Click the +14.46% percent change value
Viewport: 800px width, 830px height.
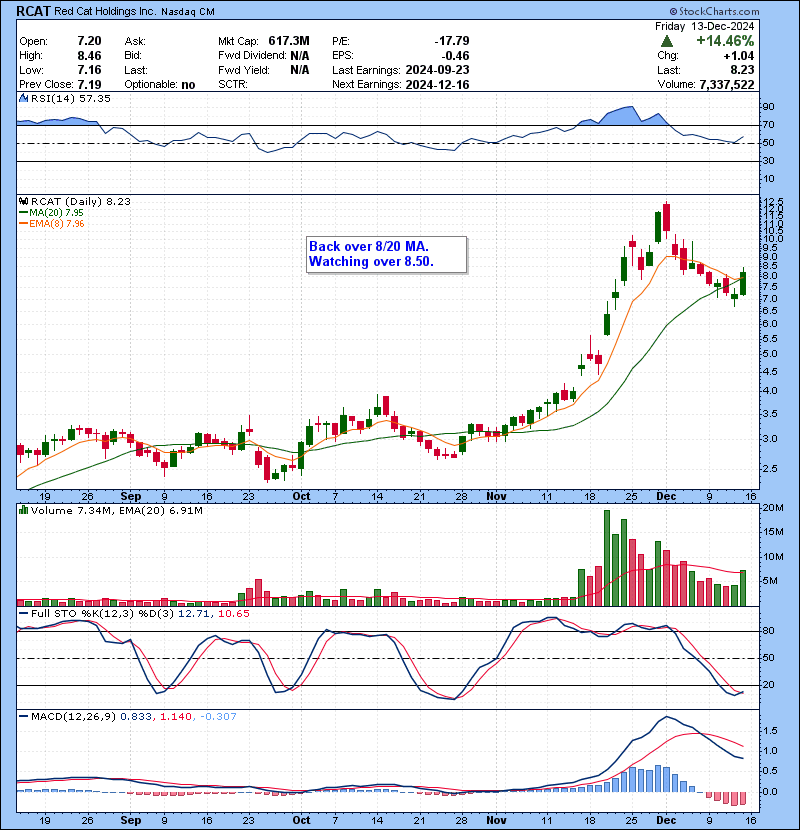pyautogui.click(x=725, y=41)
